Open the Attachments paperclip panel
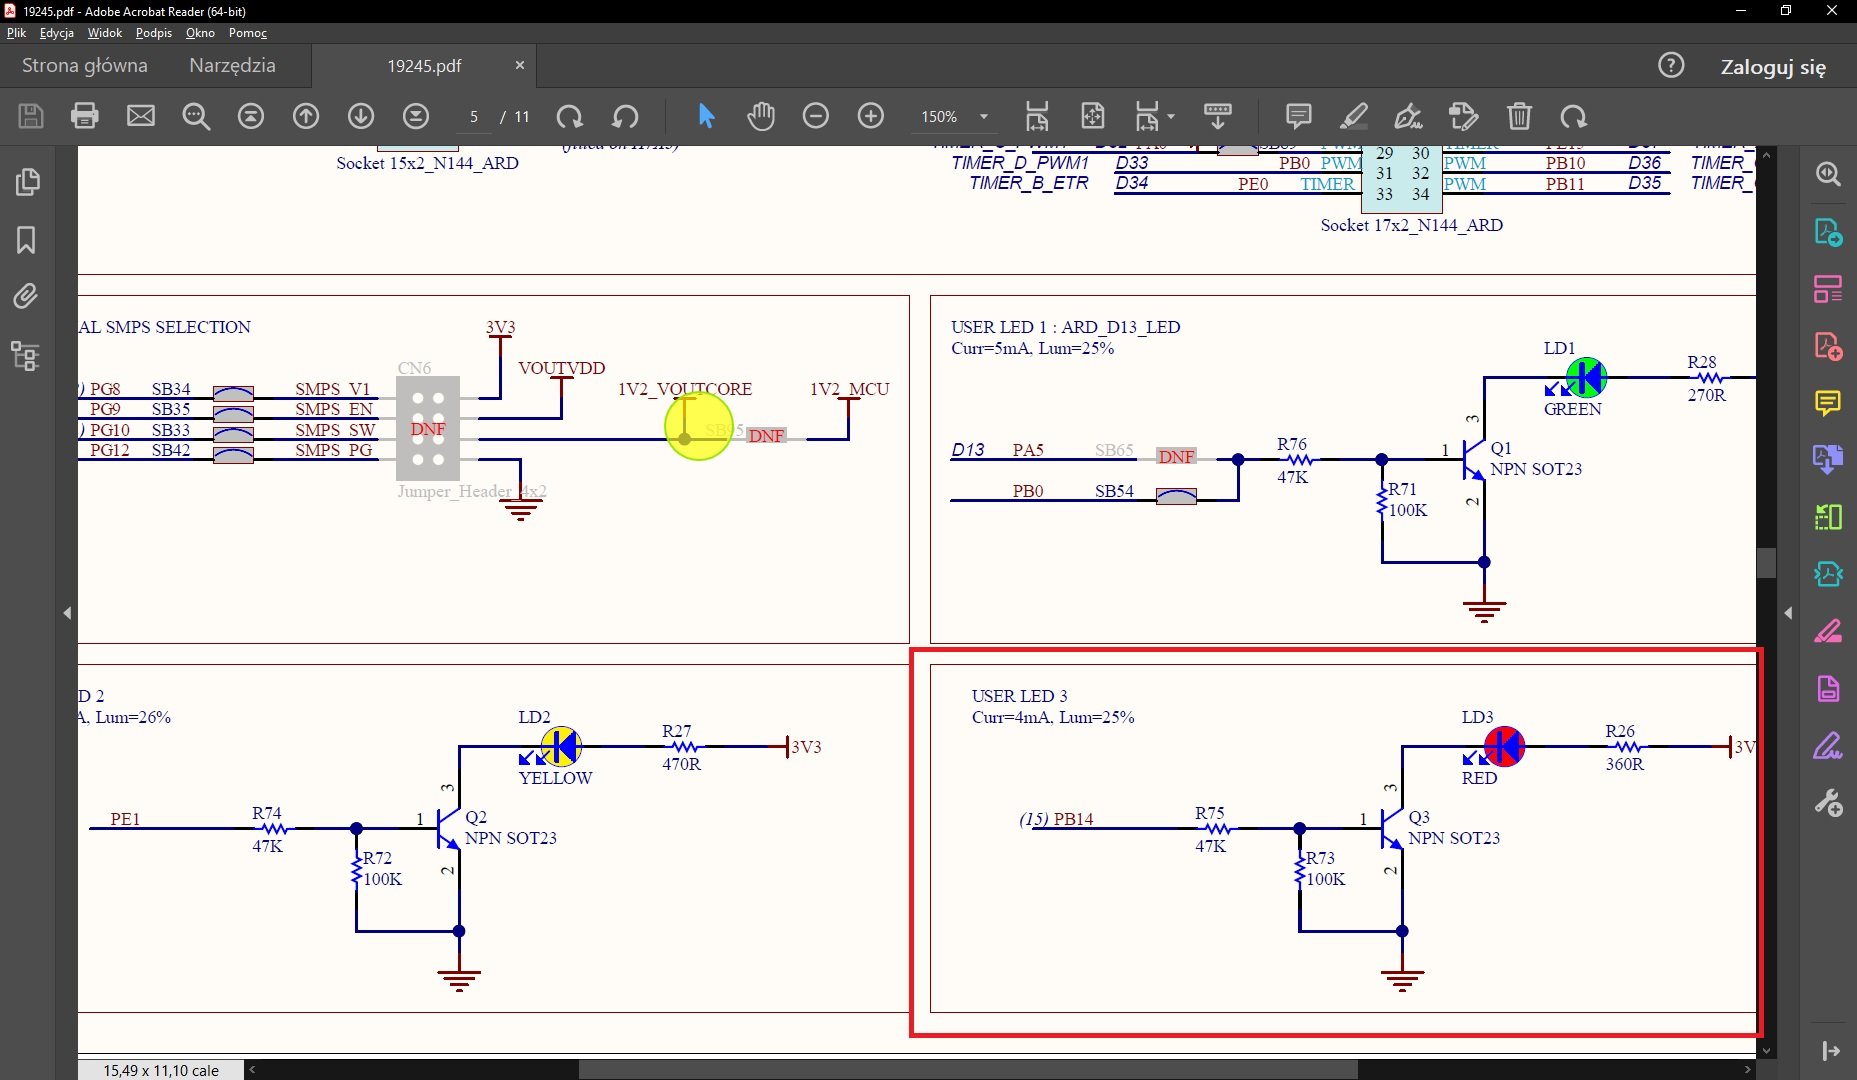This screenshot has height=1080, width=1857. [26, 297]
